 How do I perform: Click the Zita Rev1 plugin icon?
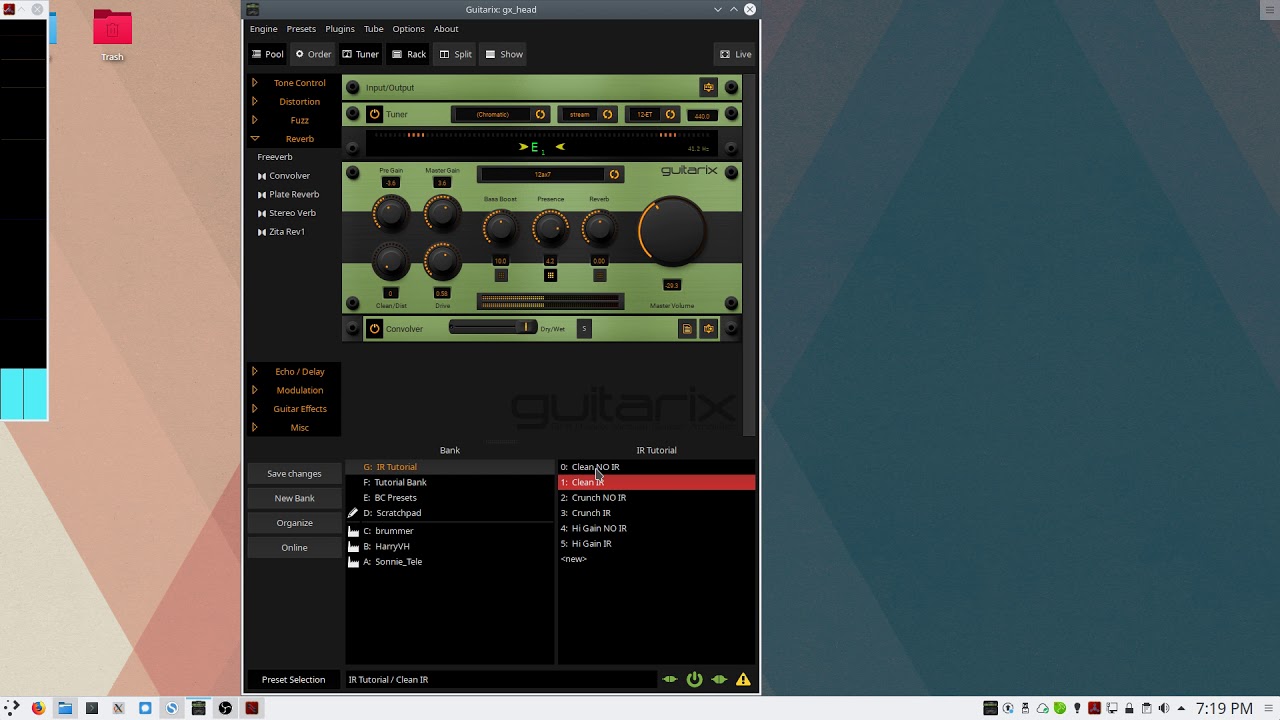tap(262, 232)
